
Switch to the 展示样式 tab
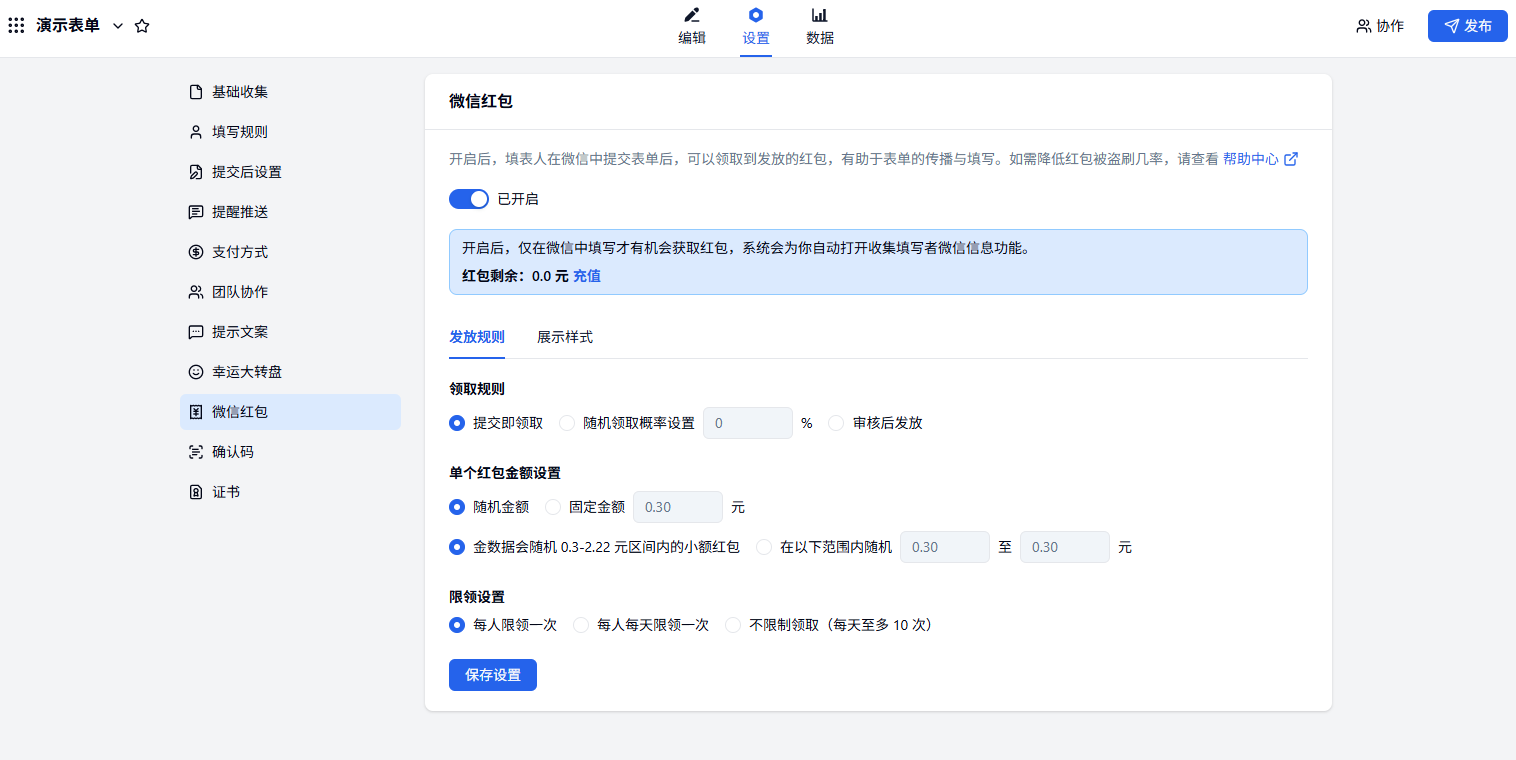click(564, 337)
